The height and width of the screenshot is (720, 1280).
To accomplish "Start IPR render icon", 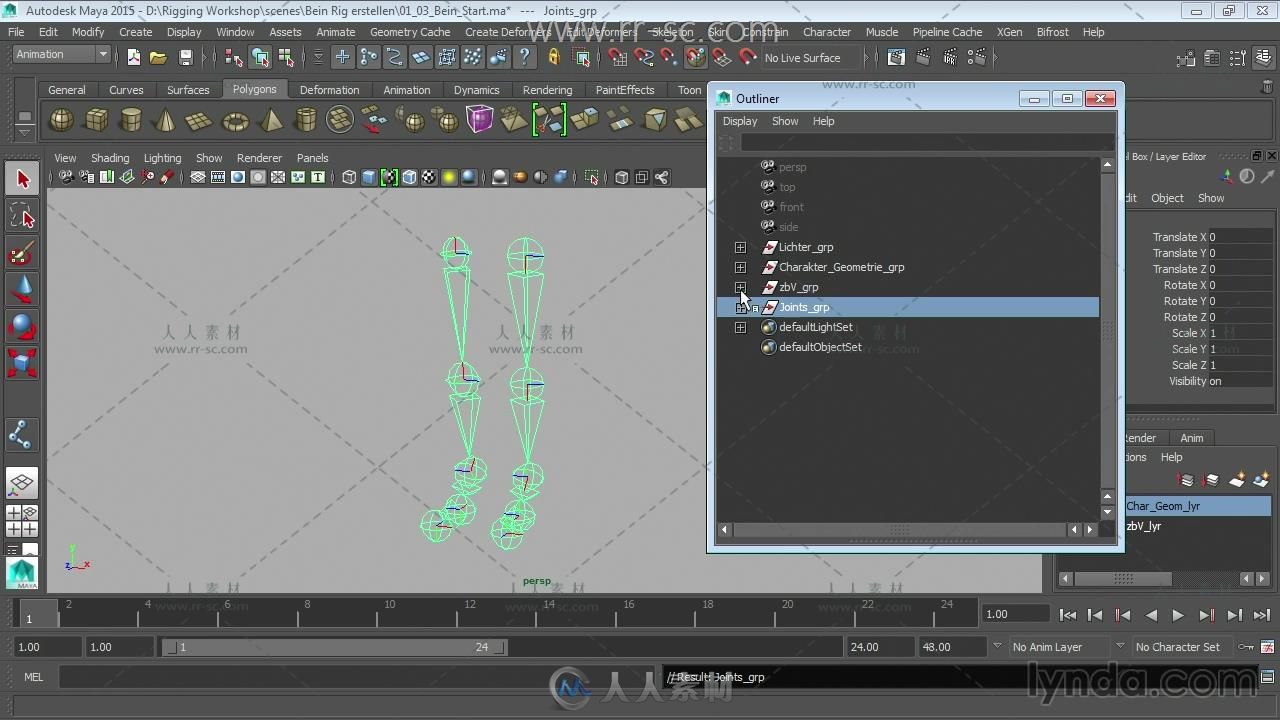I will point(948,57).
